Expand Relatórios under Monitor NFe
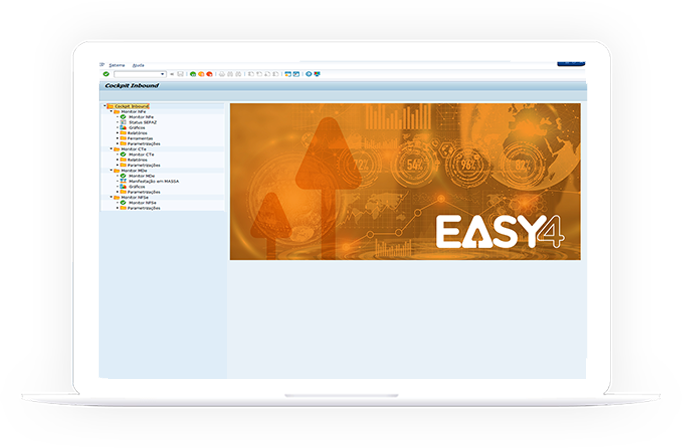The height and width of the screenshot is (448, 682). pos(117,133)
